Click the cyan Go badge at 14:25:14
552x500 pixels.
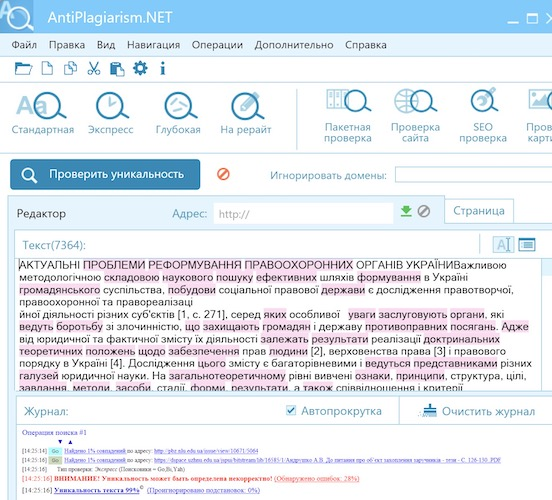55,451
